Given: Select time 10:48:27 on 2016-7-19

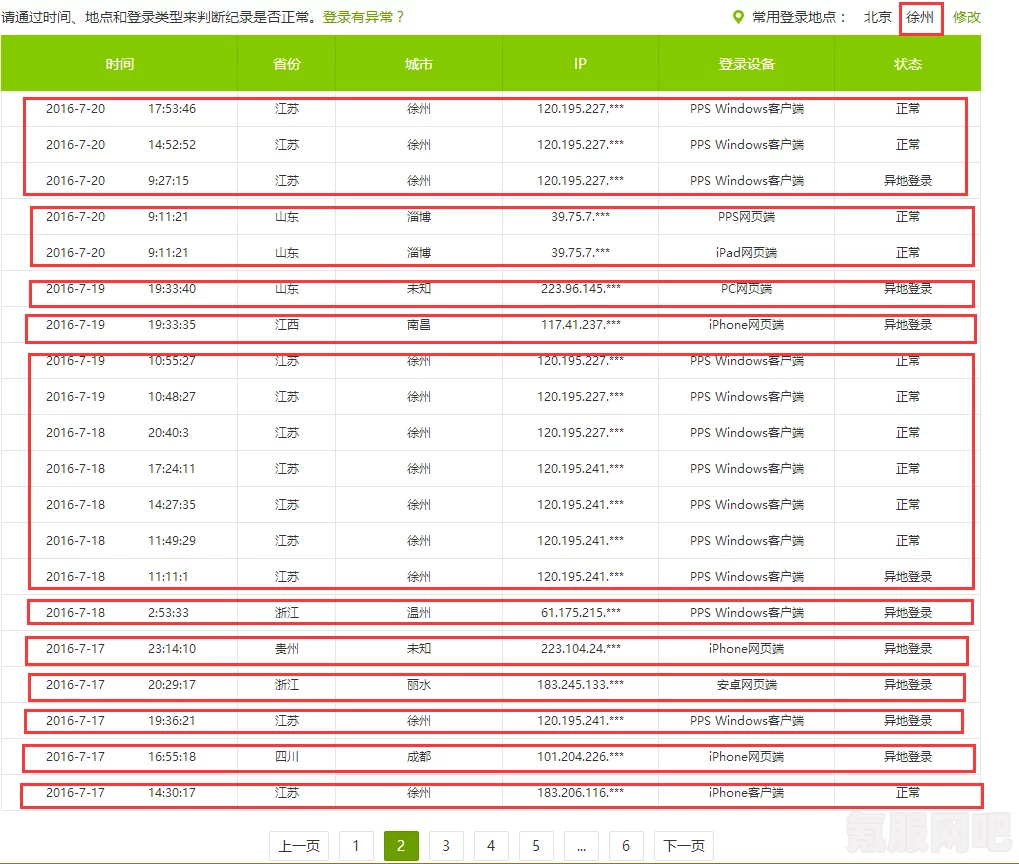Looking at the screenshot, I should (x=172, y=397).
